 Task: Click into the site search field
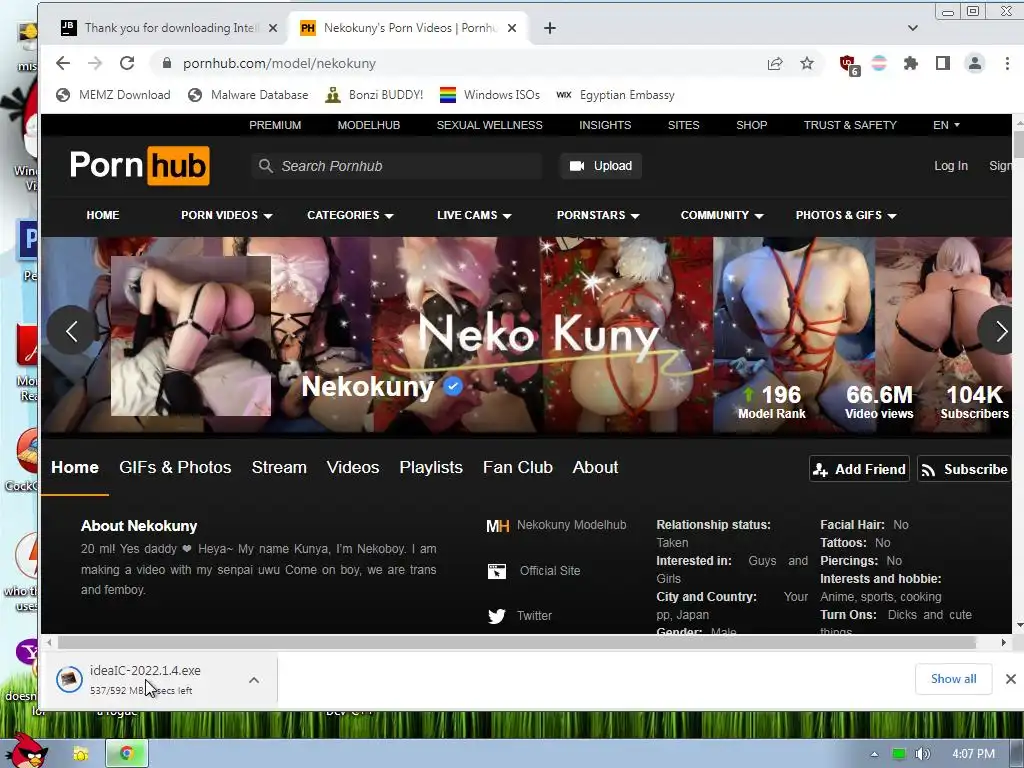point(397,166)
